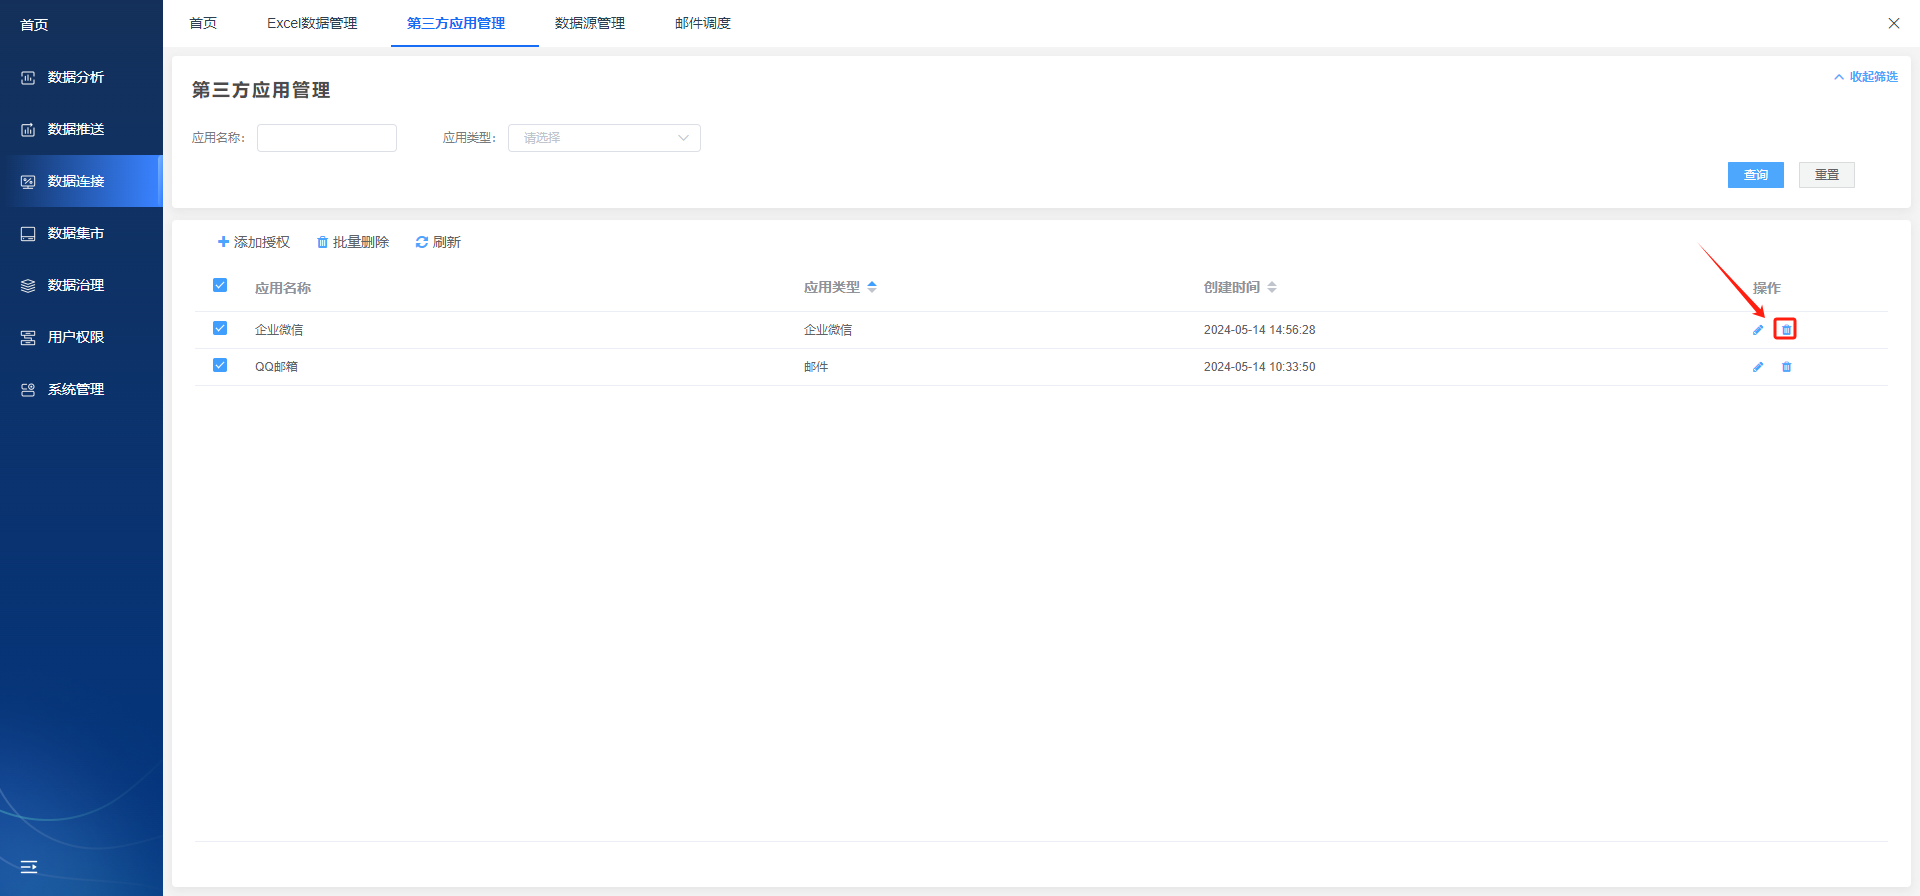
Task: Delete the 企业微信 row
Action: 1786,330
